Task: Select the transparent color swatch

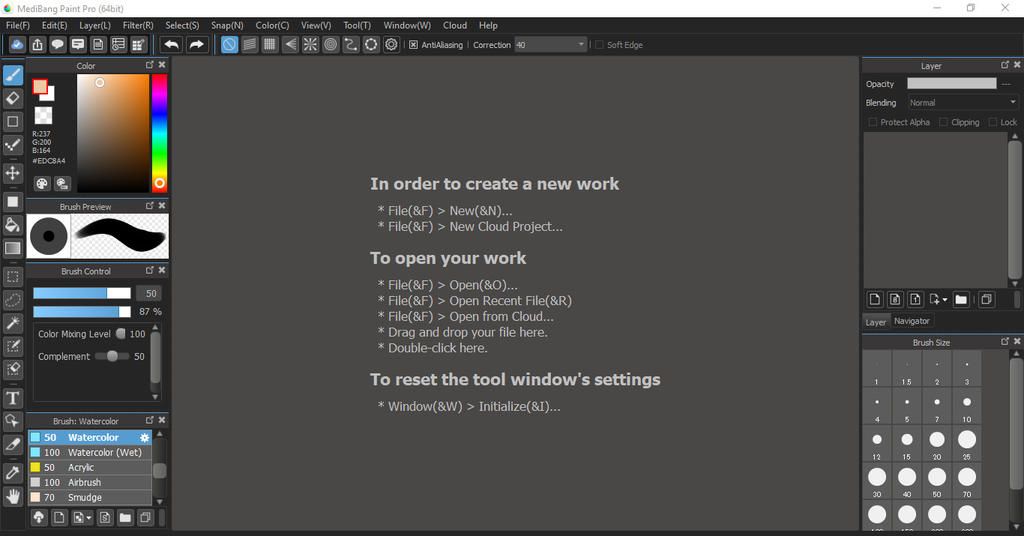Action: 43,116
